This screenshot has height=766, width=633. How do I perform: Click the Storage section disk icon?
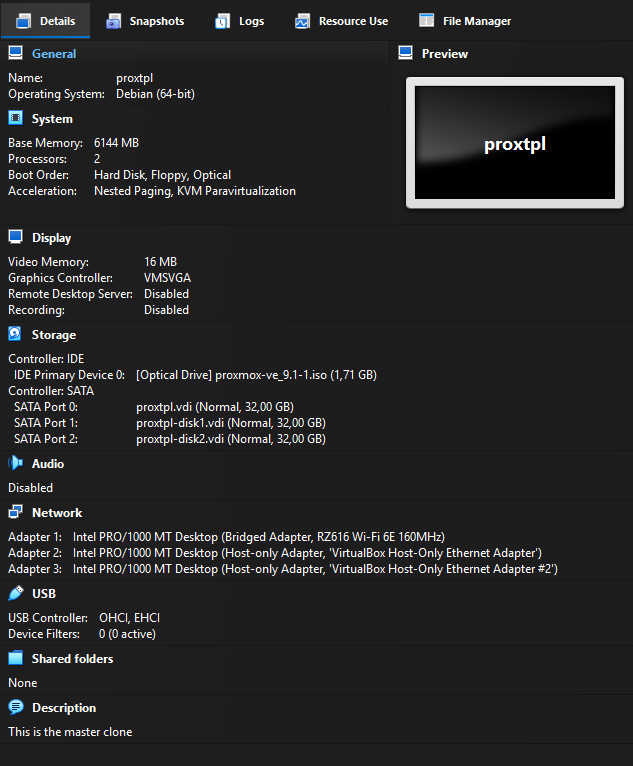pyautogui.click(x=15, y=334)
